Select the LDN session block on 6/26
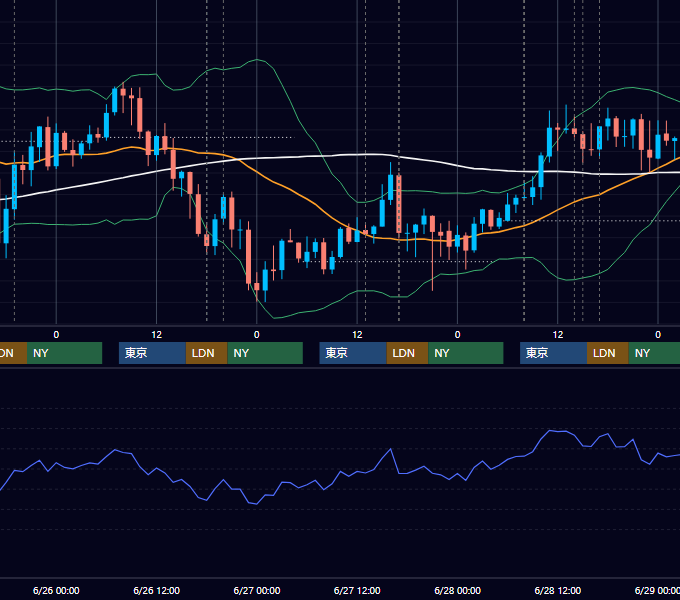This screenshot has height=600, width=680. pos(206,353)
